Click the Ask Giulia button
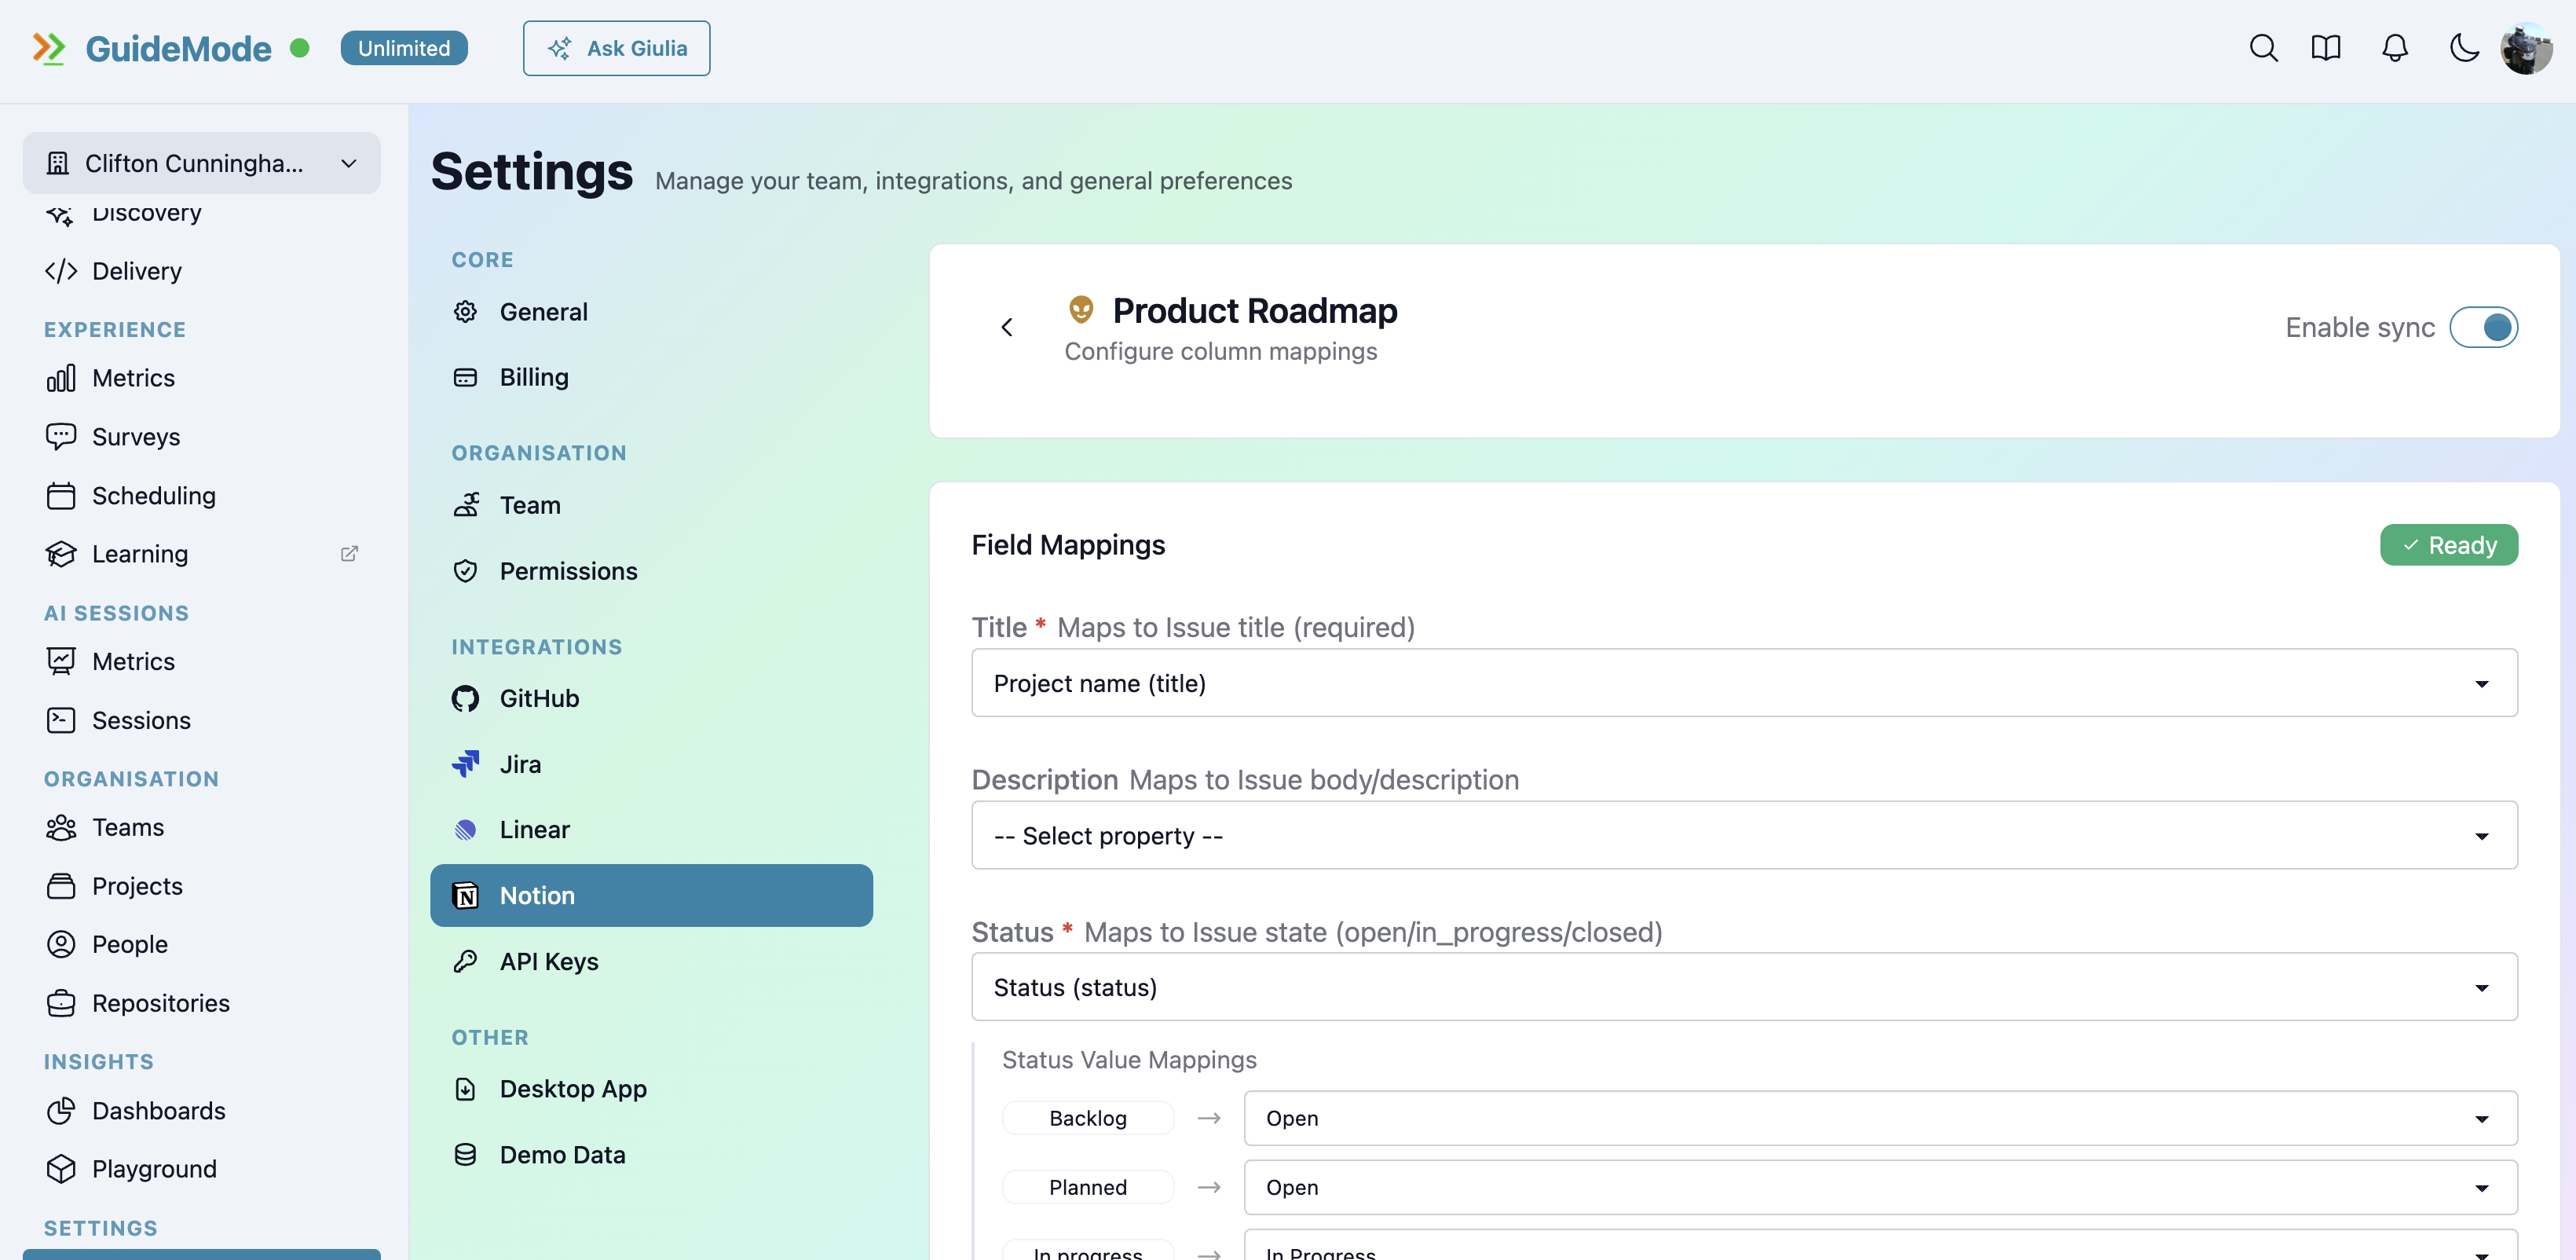The width and height of the screenshot is (2576, 1260). (616, 48)
